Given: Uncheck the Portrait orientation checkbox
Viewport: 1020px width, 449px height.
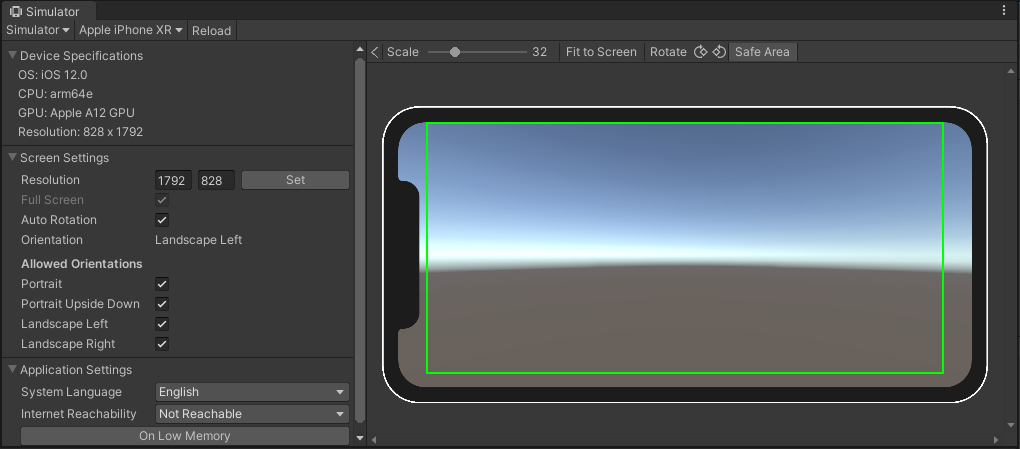Looking at the screenshot, I should click(x=162, y=284).
